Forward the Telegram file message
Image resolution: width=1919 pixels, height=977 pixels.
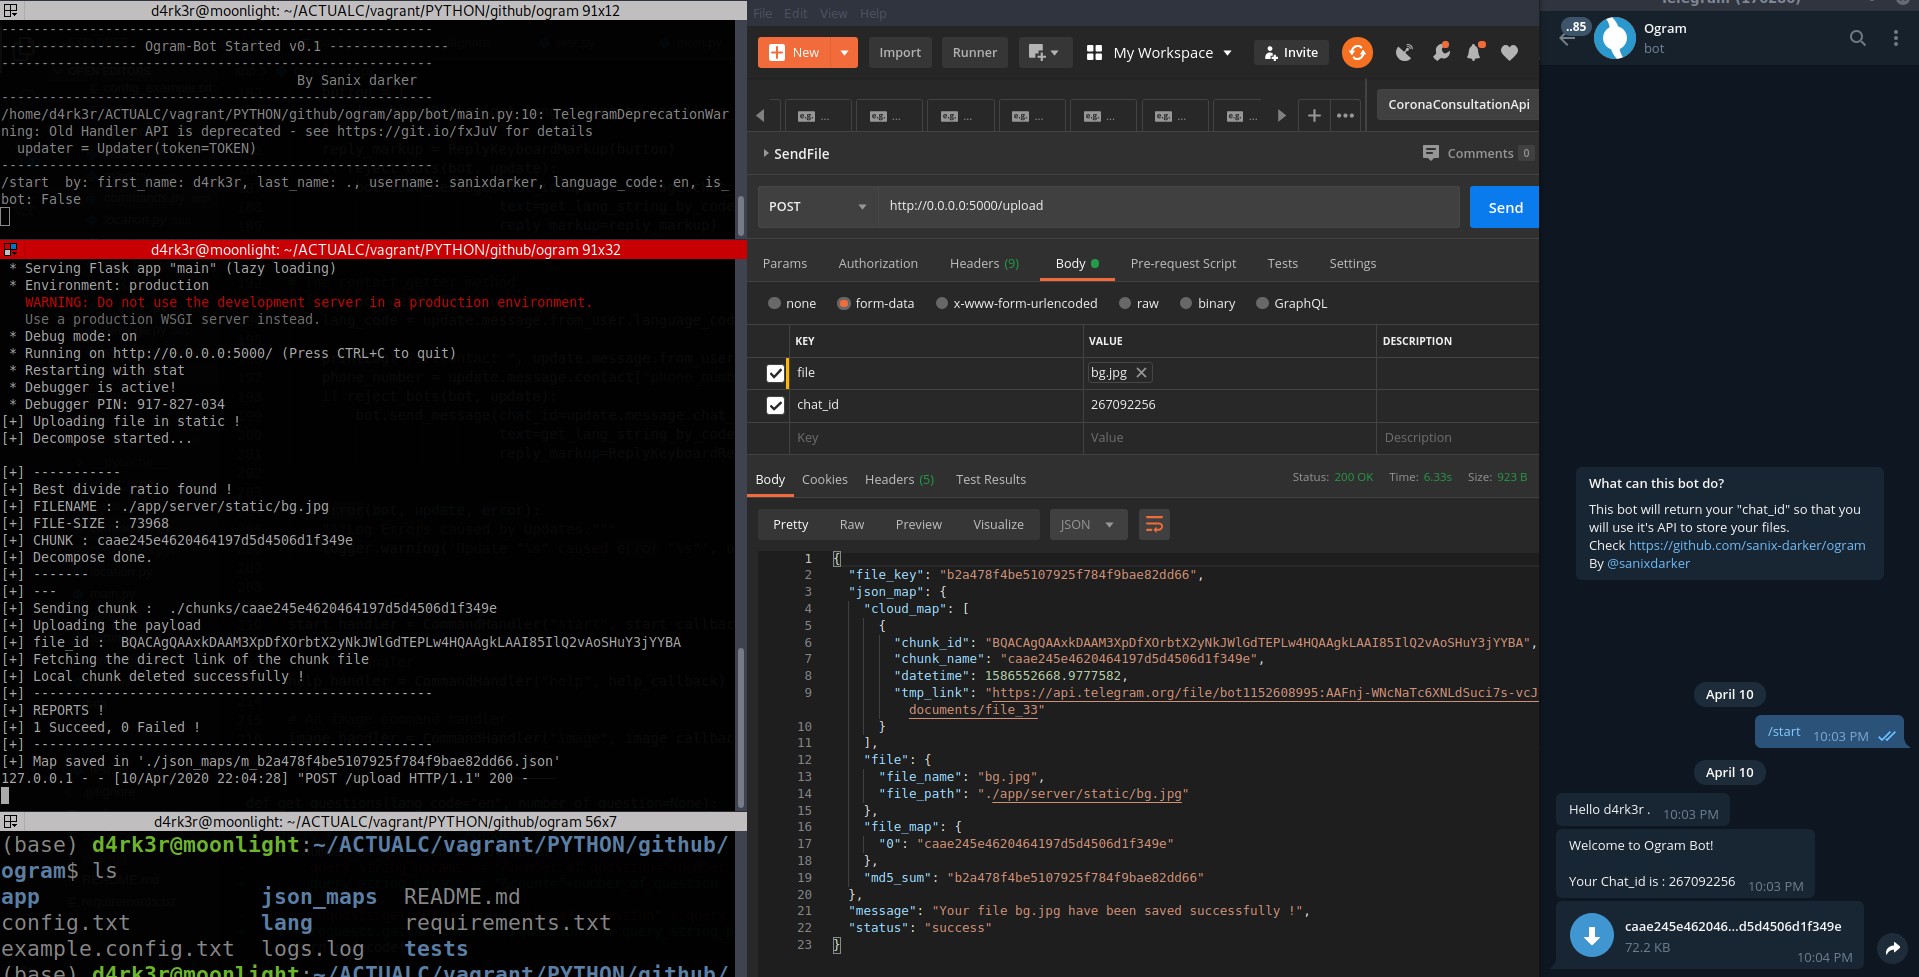(x=1892, y=948)
